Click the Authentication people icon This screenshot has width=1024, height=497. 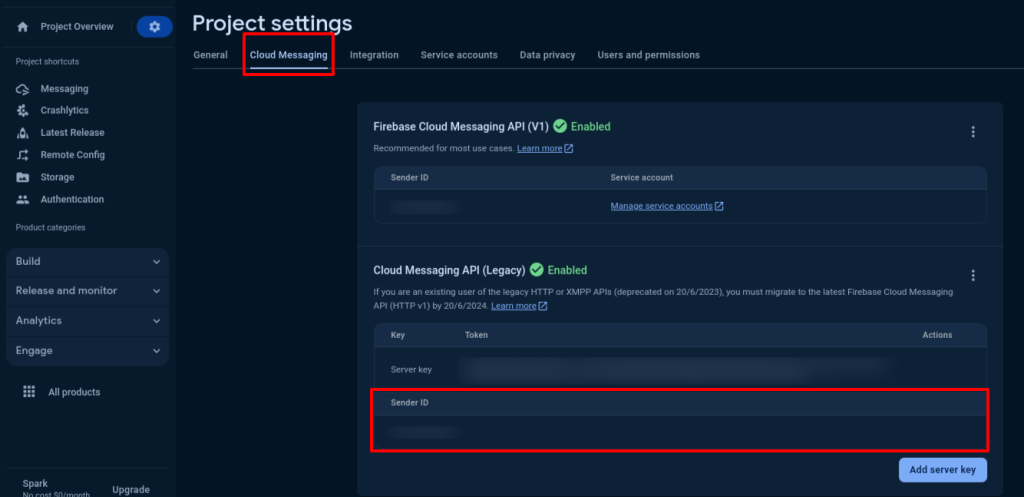pyautogui.click(x=23, y=199)
